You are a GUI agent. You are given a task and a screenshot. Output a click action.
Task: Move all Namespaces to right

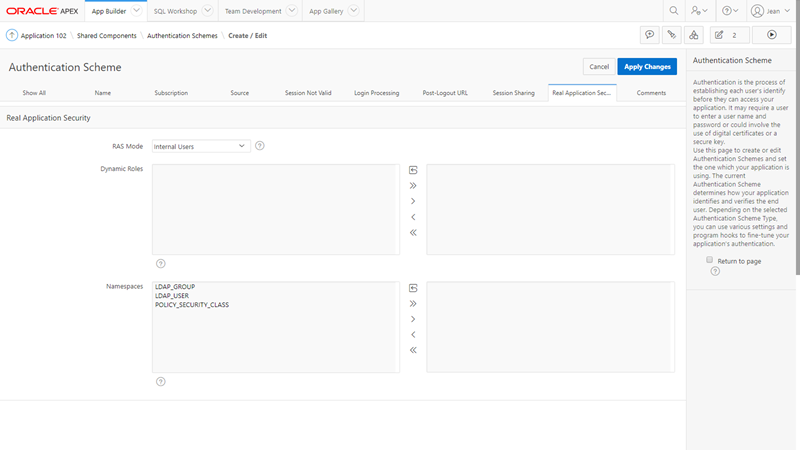pos(413,304)
